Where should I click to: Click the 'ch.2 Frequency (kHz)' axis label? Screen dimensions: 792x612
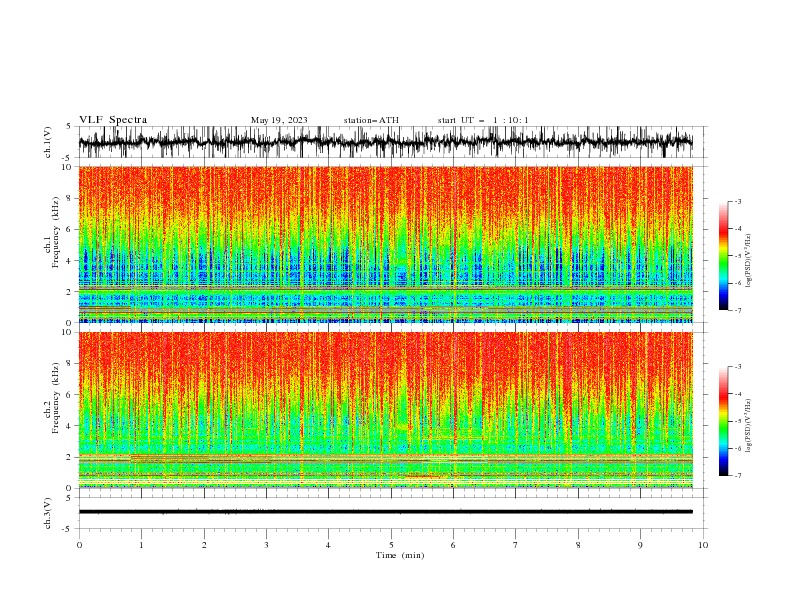click(52, 398)
